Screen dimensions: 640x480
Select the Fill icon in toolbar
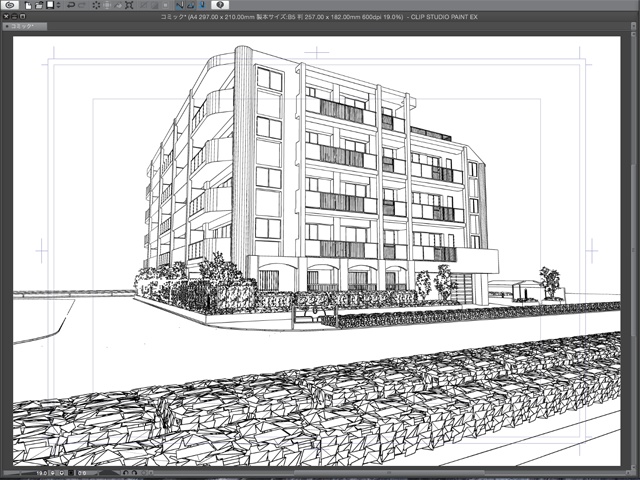tap(118, 5)
